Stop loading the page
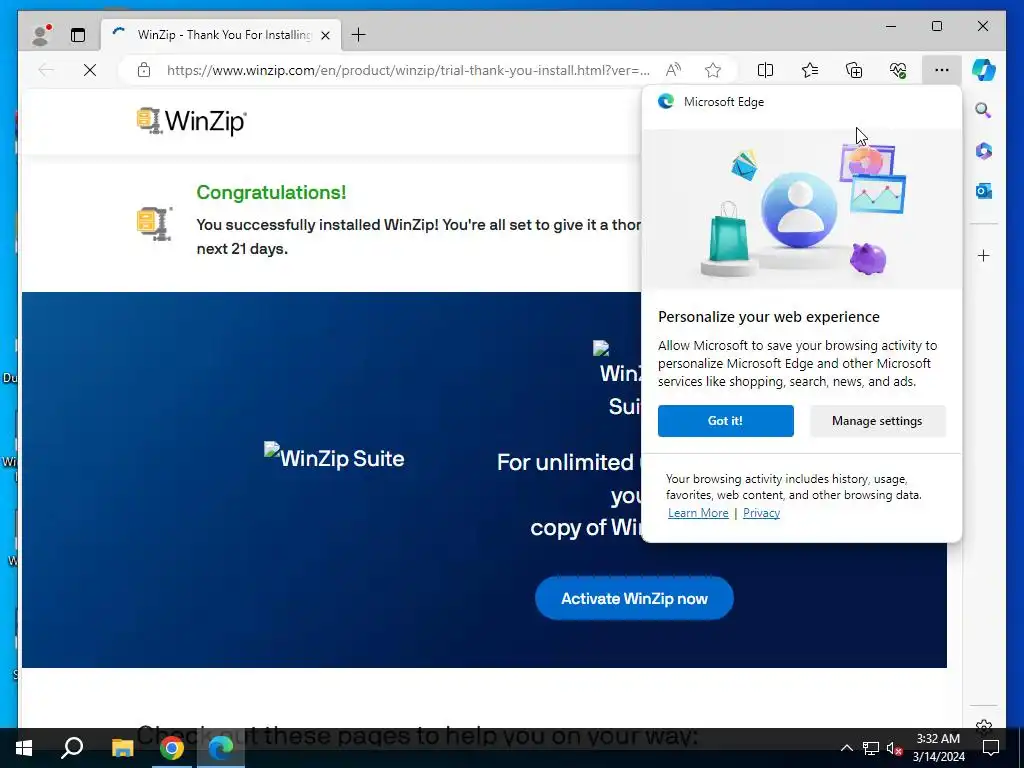1024x768 pixels. (x=90, y=70)
